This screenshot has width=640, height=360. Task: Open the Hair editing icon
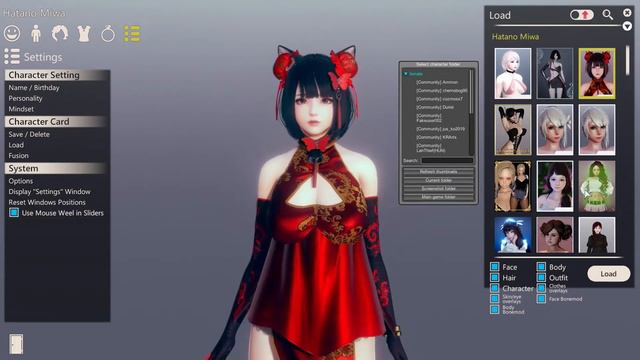pyautogui.click(x=60, y=33)
